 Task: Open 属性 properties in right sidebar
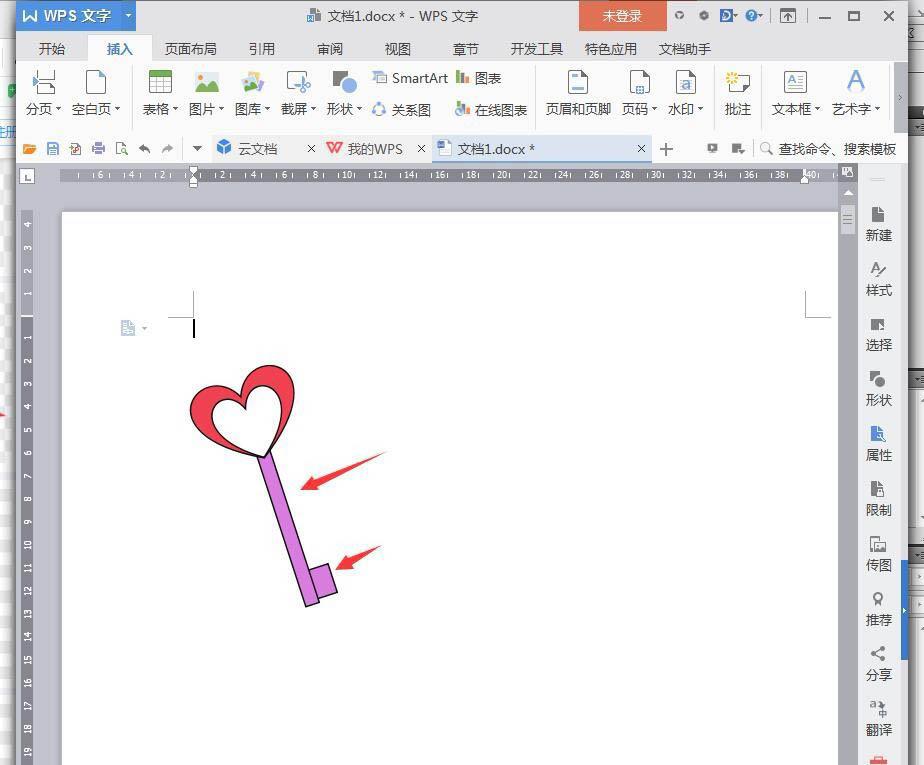(x=878, y=443)
